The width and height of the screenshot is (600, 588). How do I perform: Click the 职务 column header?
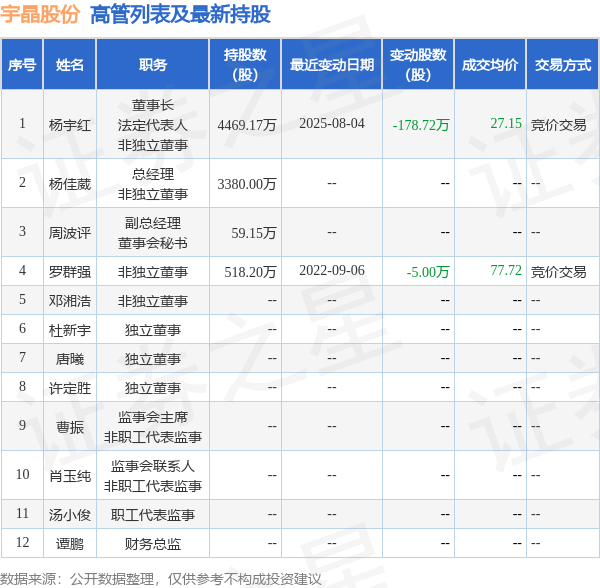click(x=153, y=65)
